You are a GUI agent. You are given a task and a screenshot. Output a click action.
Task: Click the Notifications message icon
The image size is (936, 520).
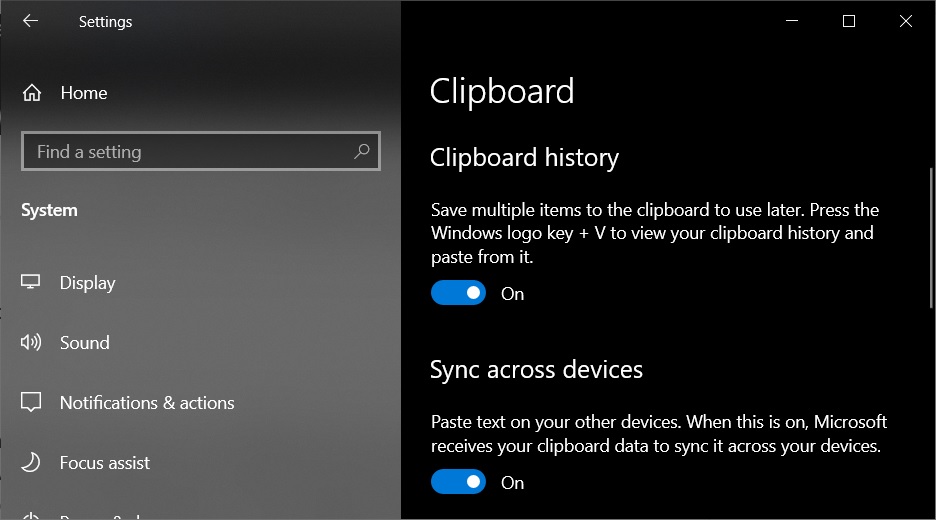(x=31, y=403)
